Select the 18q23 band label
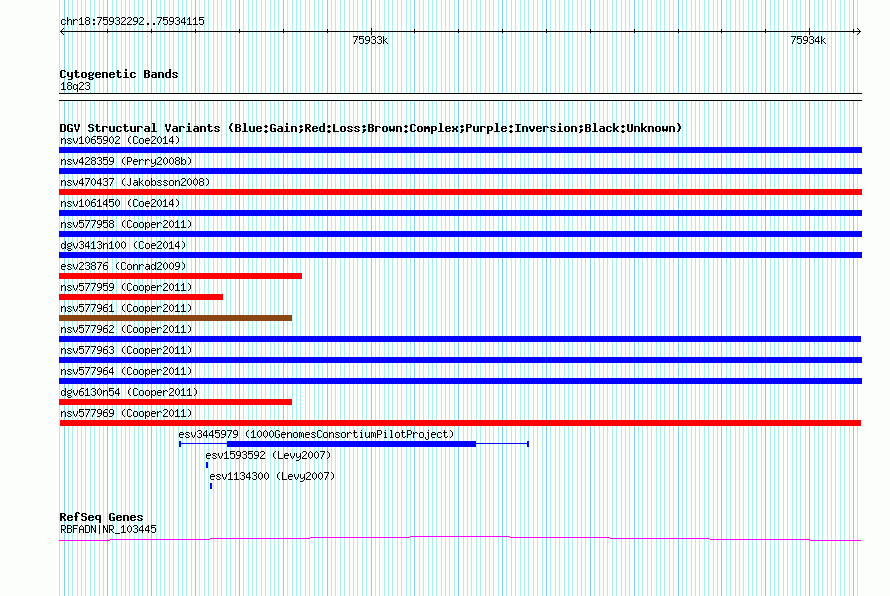The width and height of the screenshot is (890, 596). [75, 86]
